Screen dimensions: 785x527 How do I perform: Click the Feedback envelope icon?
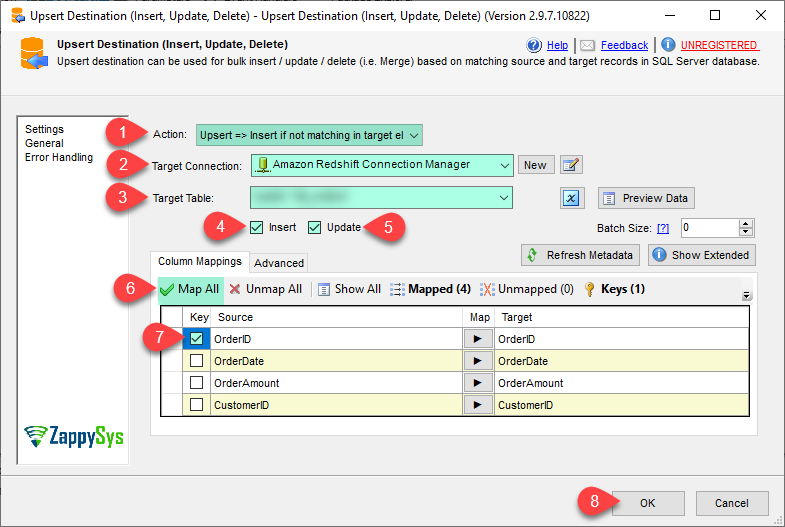587,46
